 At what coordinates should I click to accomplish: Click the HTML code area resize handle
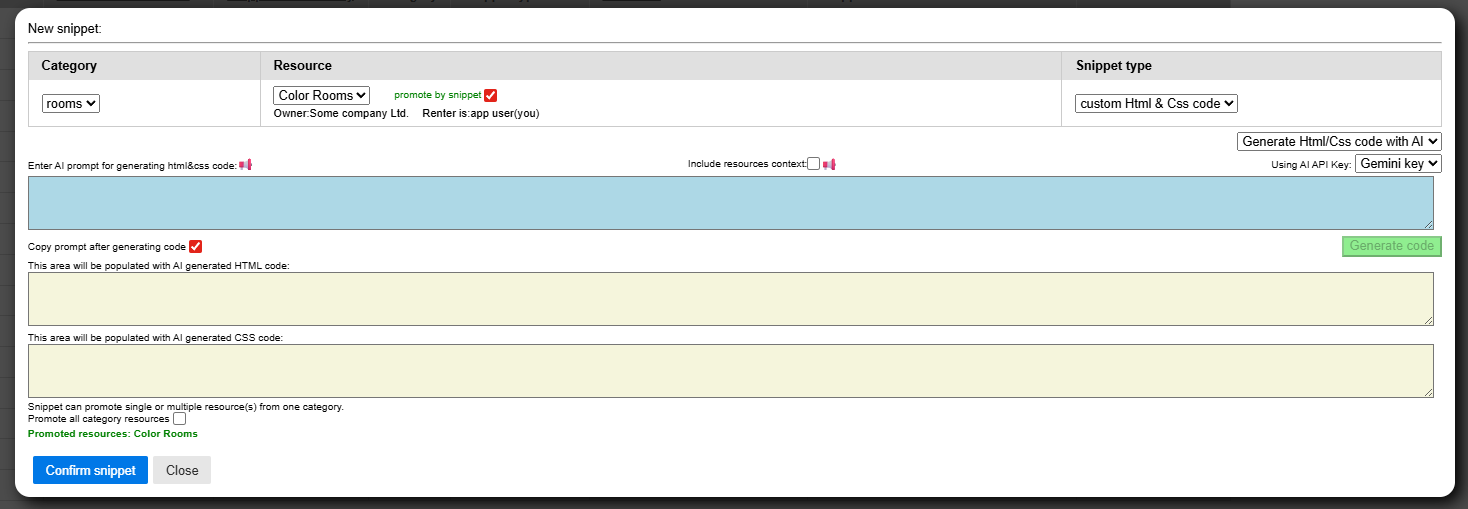[1428, 320]
